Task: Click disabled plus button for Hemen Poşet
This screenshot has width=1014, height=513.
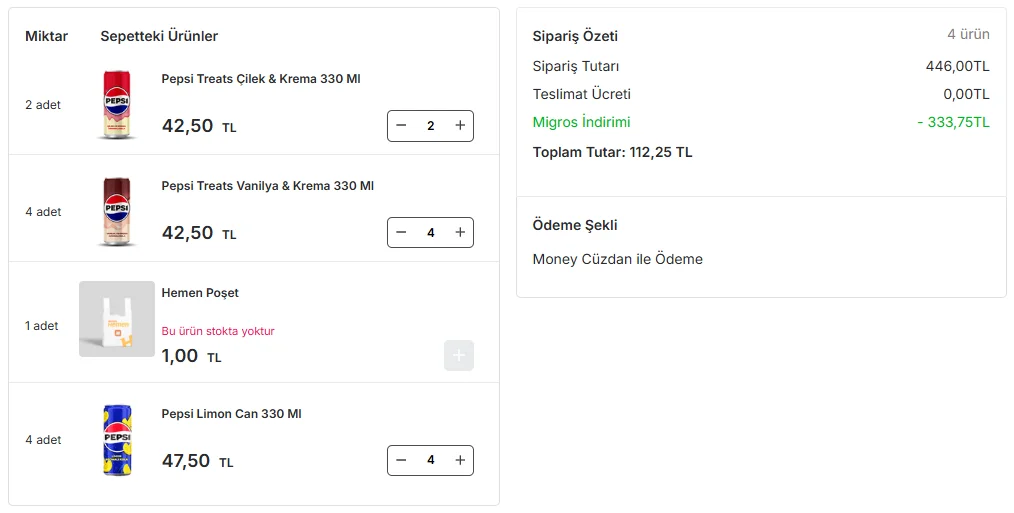Action: tap(458, 355)
